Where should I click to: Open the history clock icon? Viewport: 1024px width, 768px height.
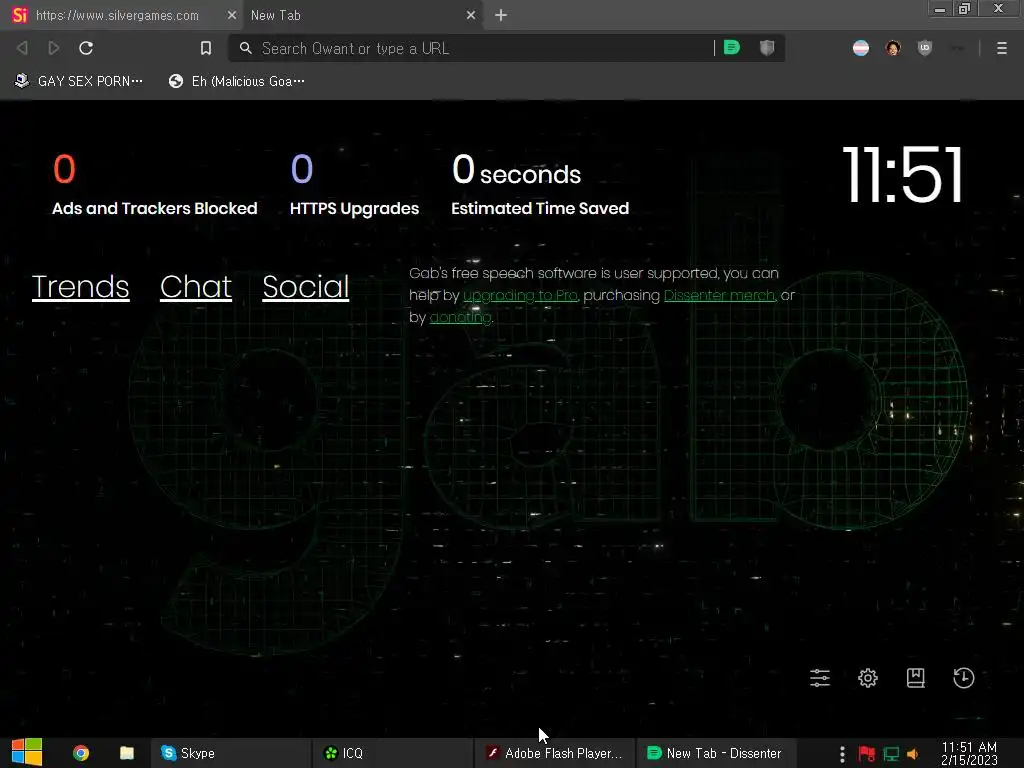pyautogui.click(x=964, y=678)
